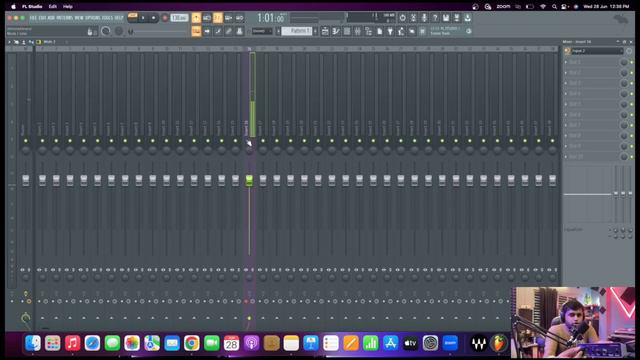This screenshot has width=640, height=360.
Task: Mute the Insert 17 track green LED
Action: click(x=263, y=141)
